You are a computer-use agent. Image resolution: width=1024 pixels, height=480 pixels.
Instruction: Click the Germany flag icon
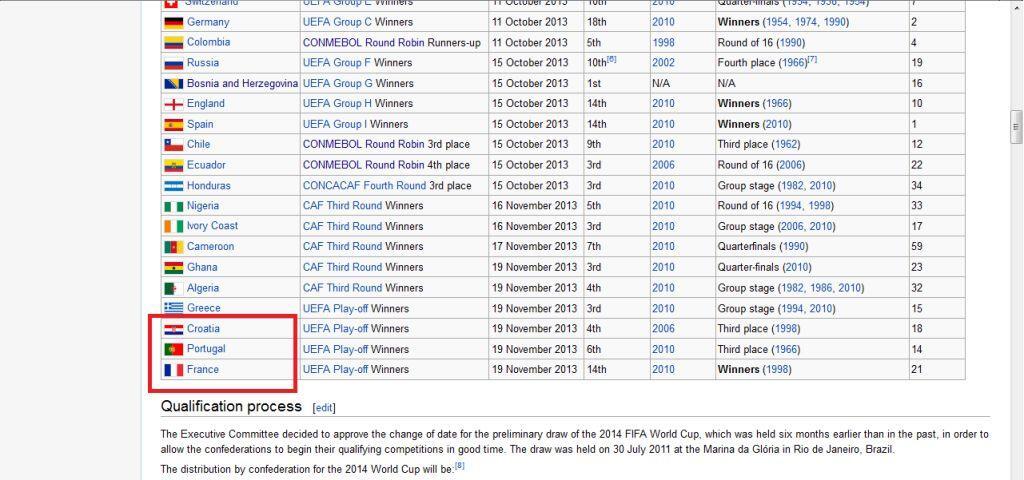coord(173,22)
